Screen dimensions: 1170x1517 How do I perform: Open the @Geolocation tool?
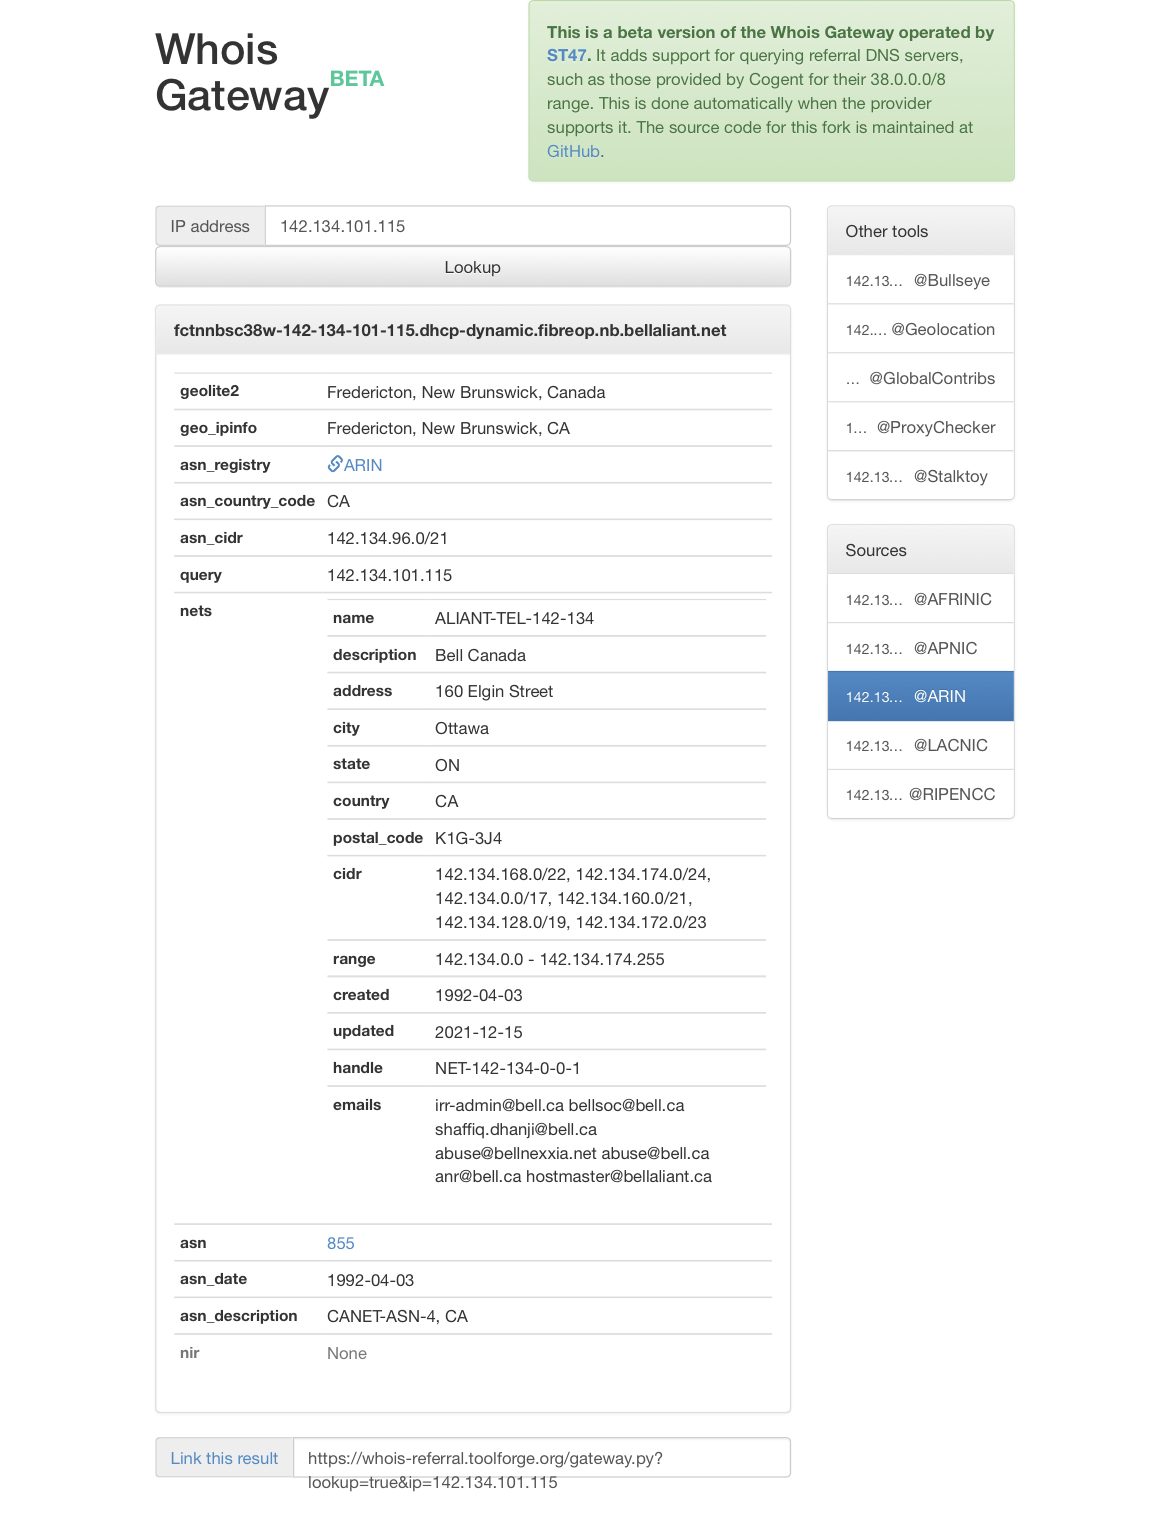click(x=921, y=329)
